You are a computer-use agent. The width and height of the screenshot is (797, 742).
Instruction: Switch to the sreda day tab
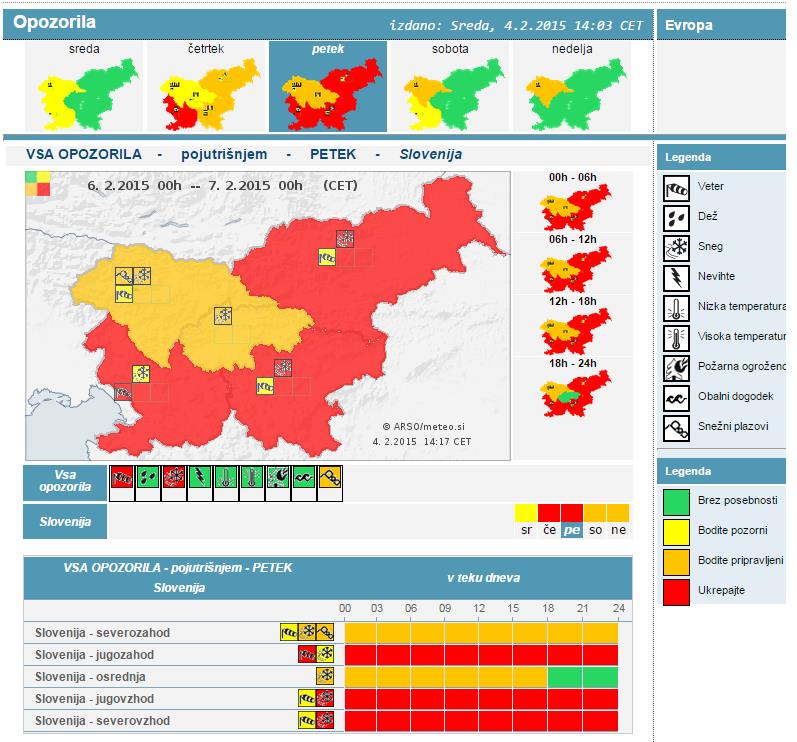[84, 88]
